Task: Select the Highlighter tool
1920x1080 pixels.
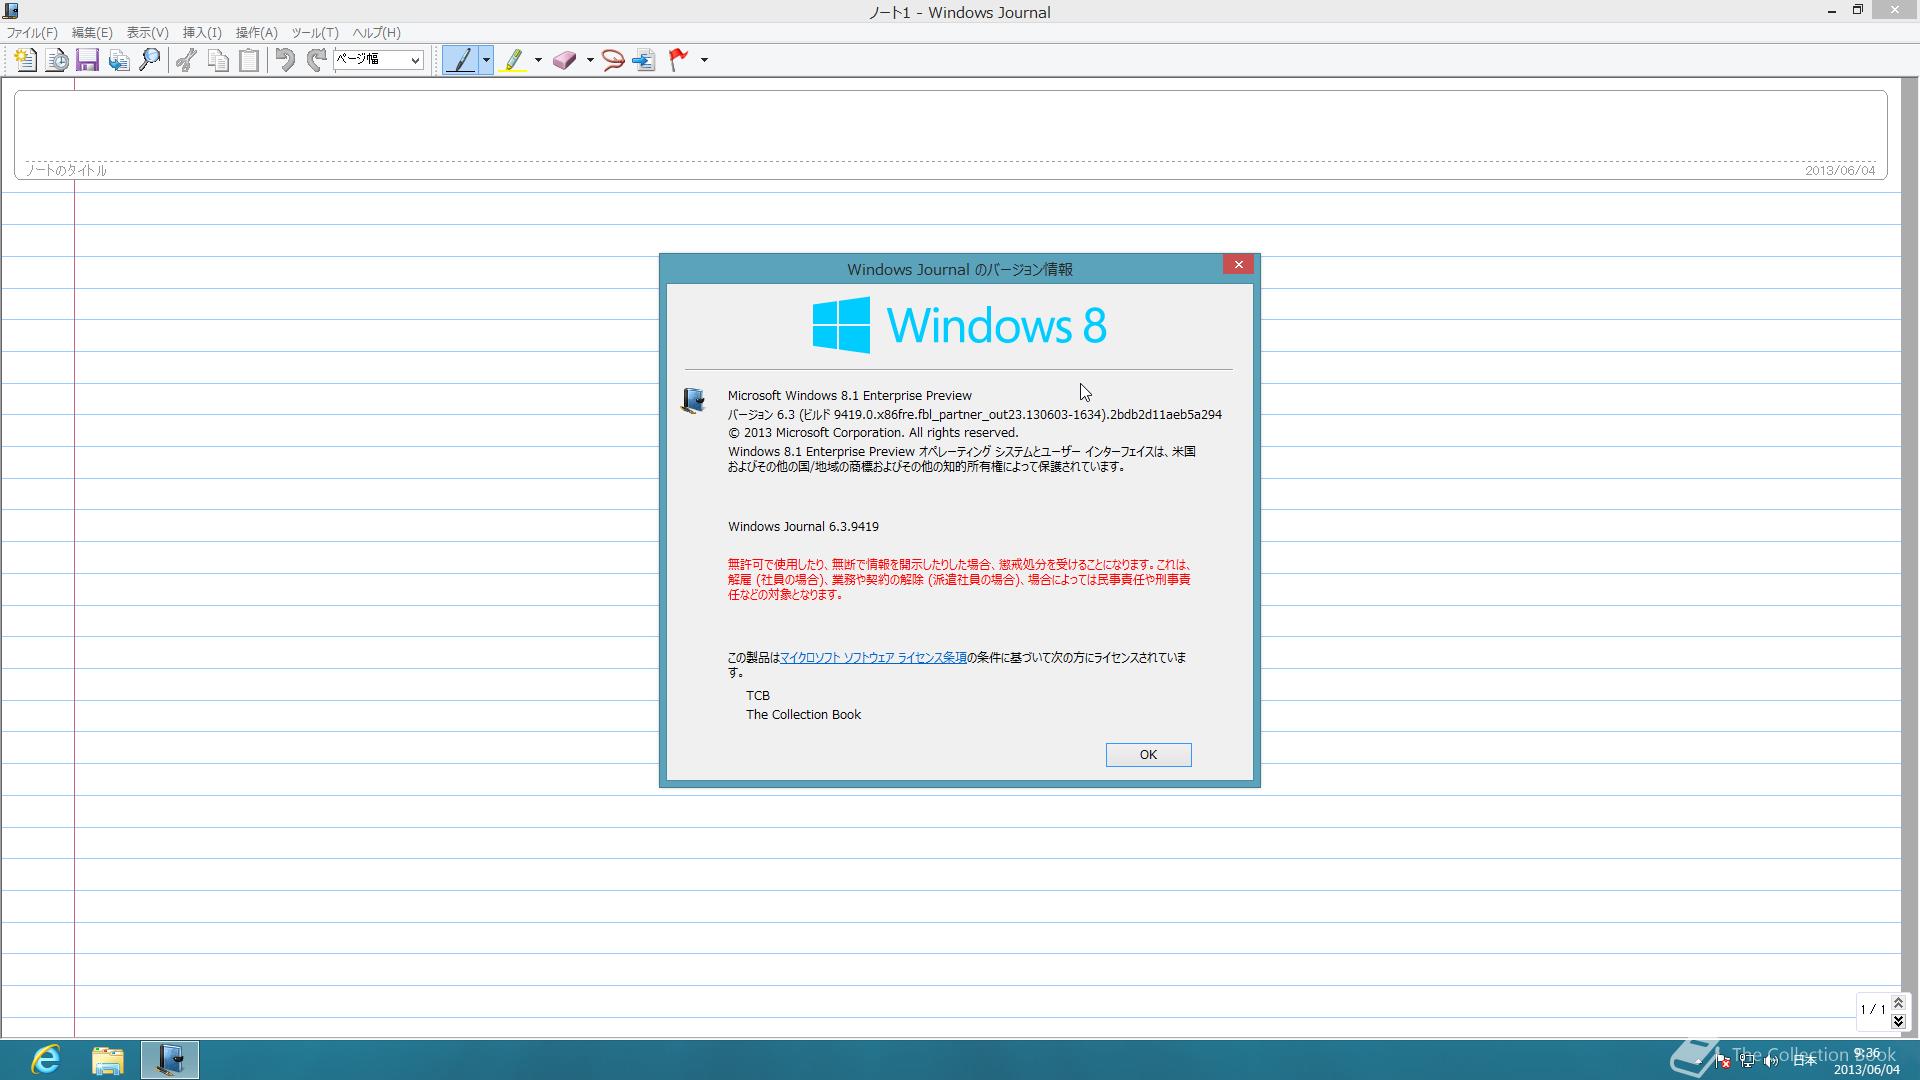Action: tap(514, 60)
